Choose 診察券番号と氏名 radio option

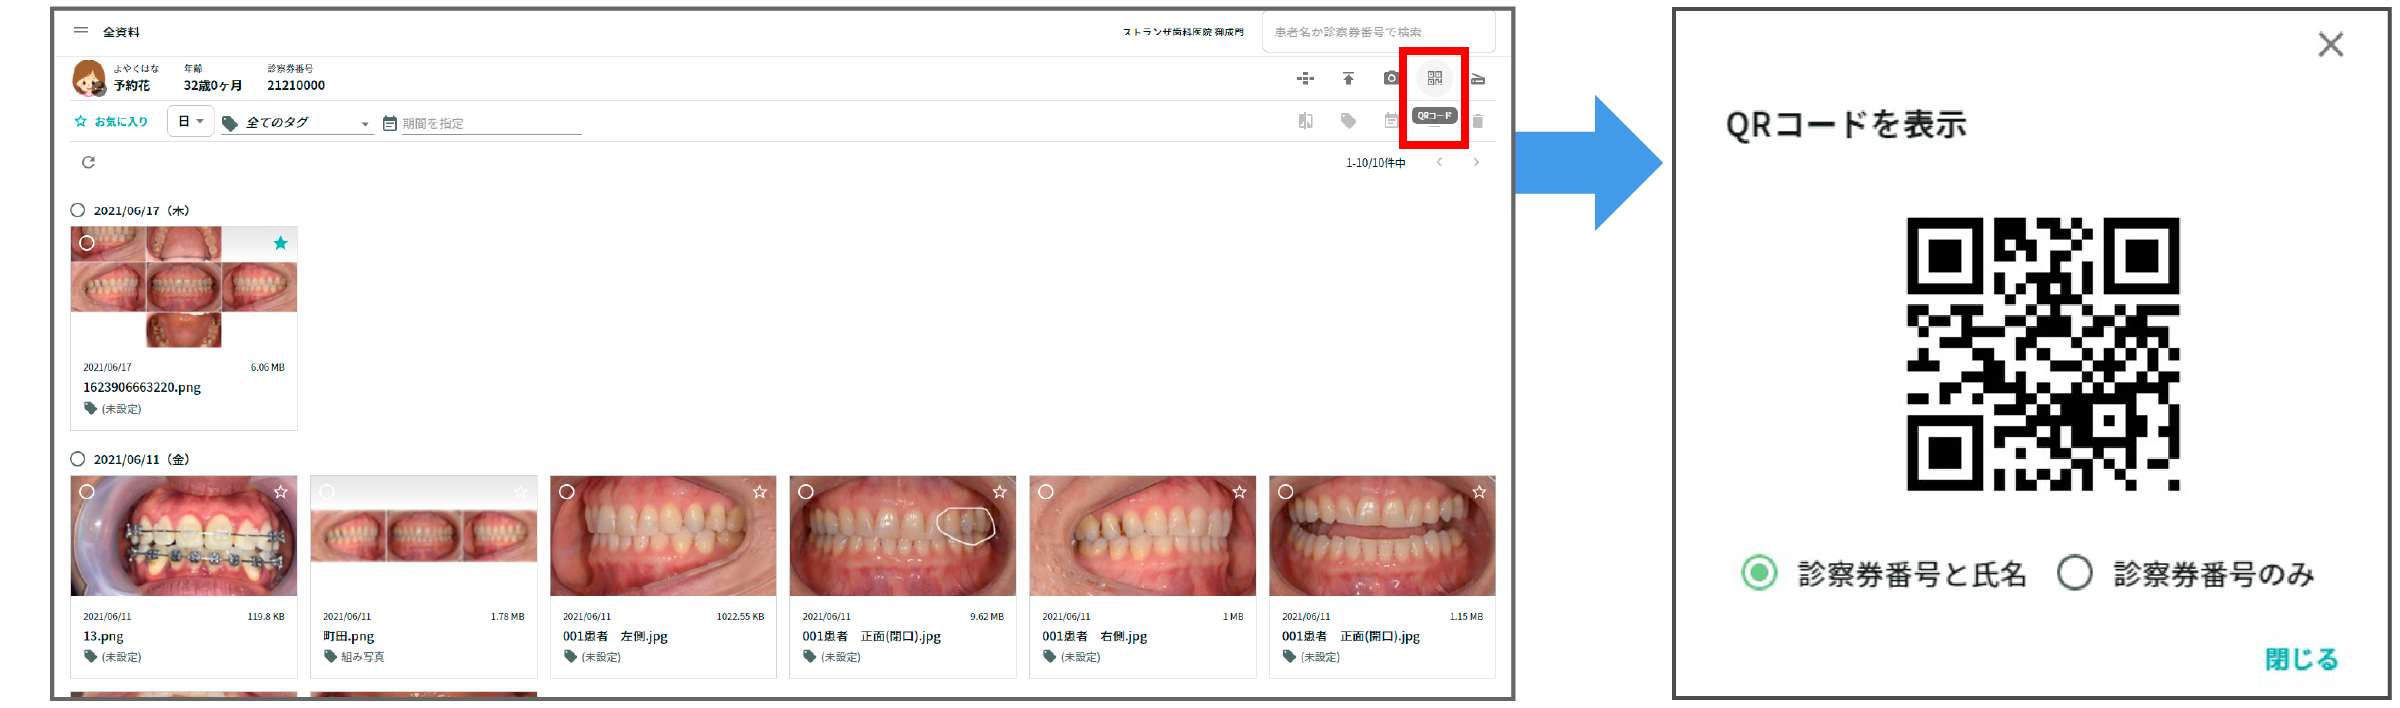click(x=1759, y=573)
